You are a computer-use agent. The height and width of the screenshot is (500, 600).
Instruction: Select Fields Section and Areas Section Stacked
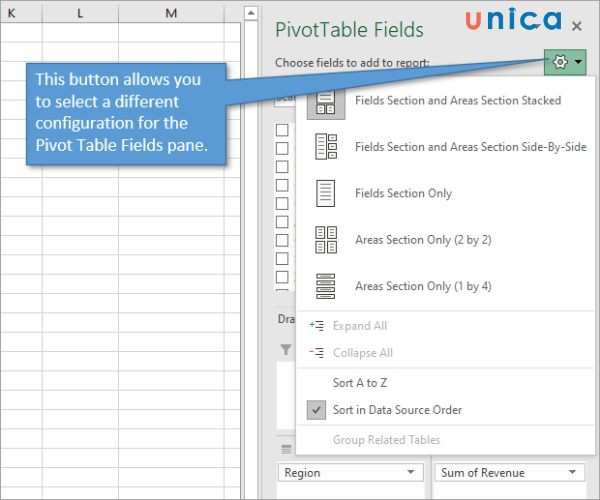[x=458, y=100]
